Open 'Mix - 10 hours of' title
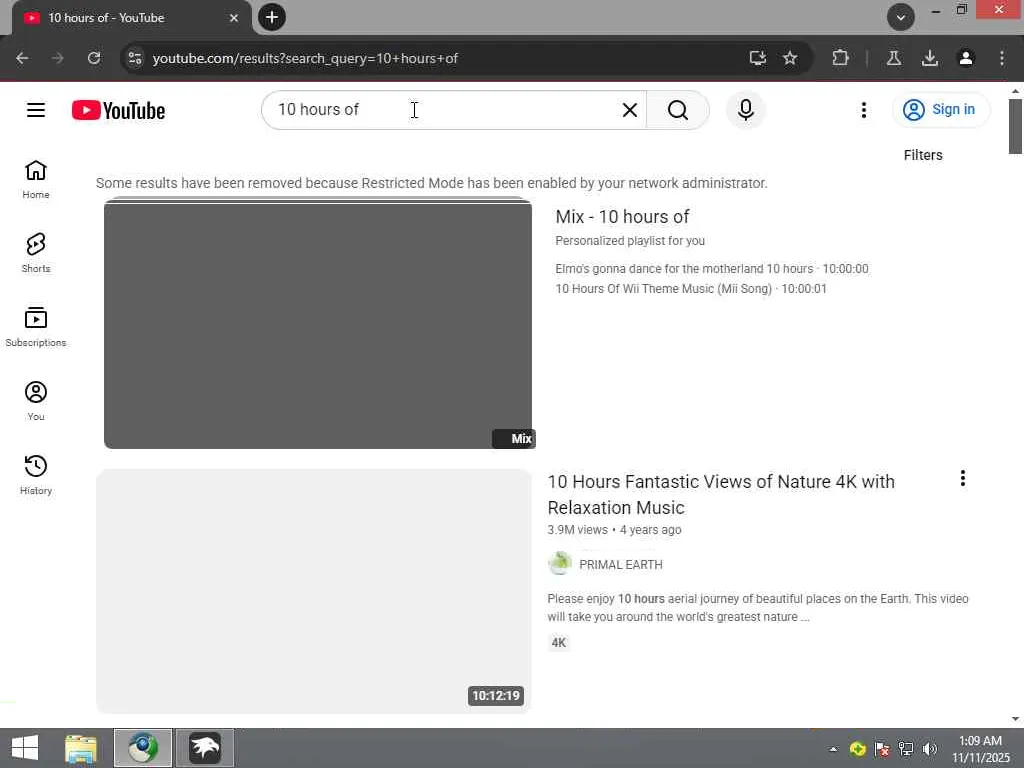Screen dimensions: 1024x768 (622, 217)
